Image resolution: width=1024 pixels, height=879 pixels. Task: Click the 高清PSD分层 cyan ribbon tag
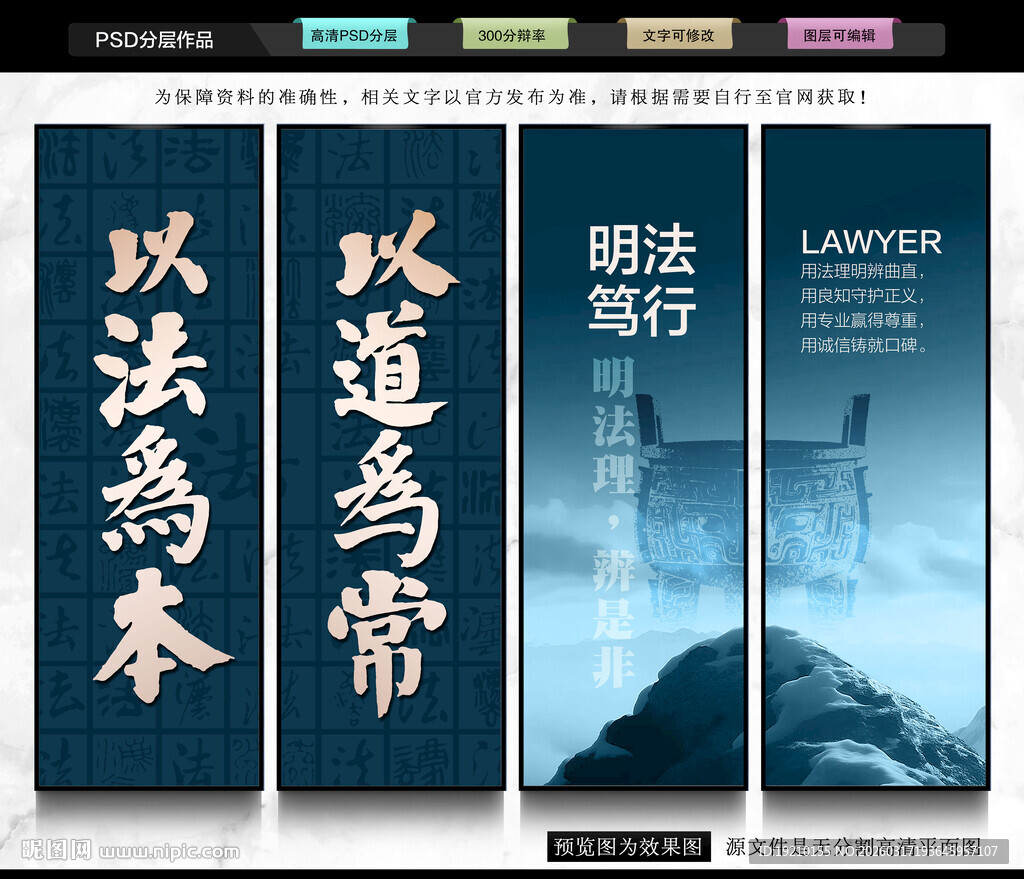(355, 33)
